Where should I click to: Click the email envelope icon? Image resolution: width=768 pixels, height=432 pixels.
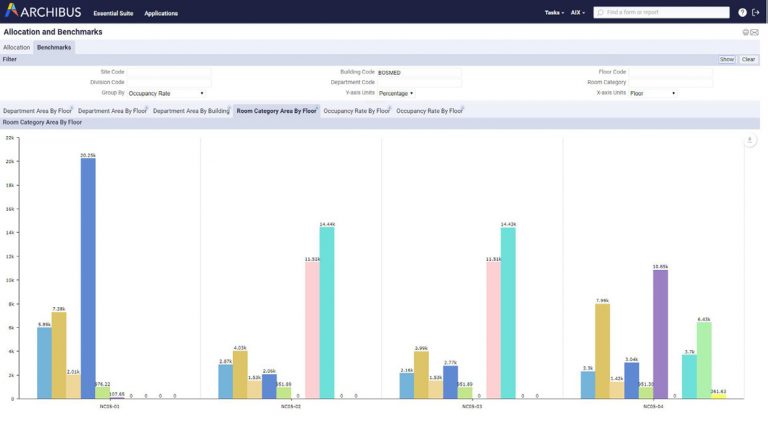pyautogui.click(x=755, y=32)
